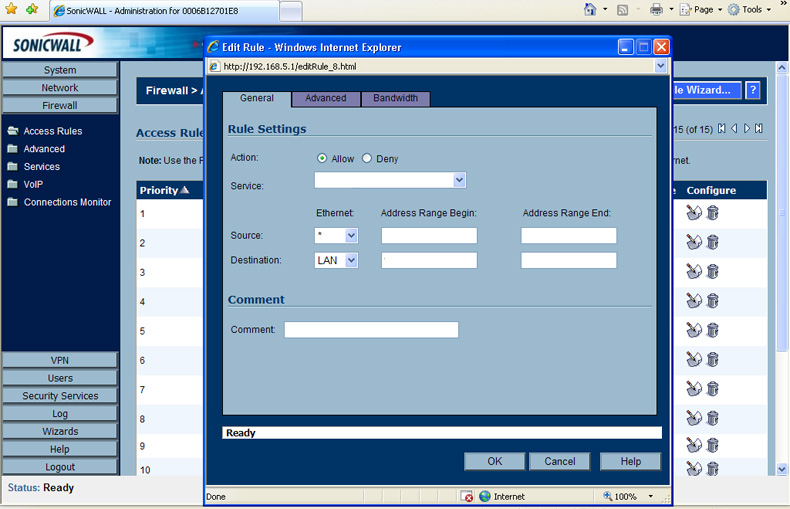This screenshot has width=790, height=509.
Task: Open the question mark help button
Action: (753, 90)
